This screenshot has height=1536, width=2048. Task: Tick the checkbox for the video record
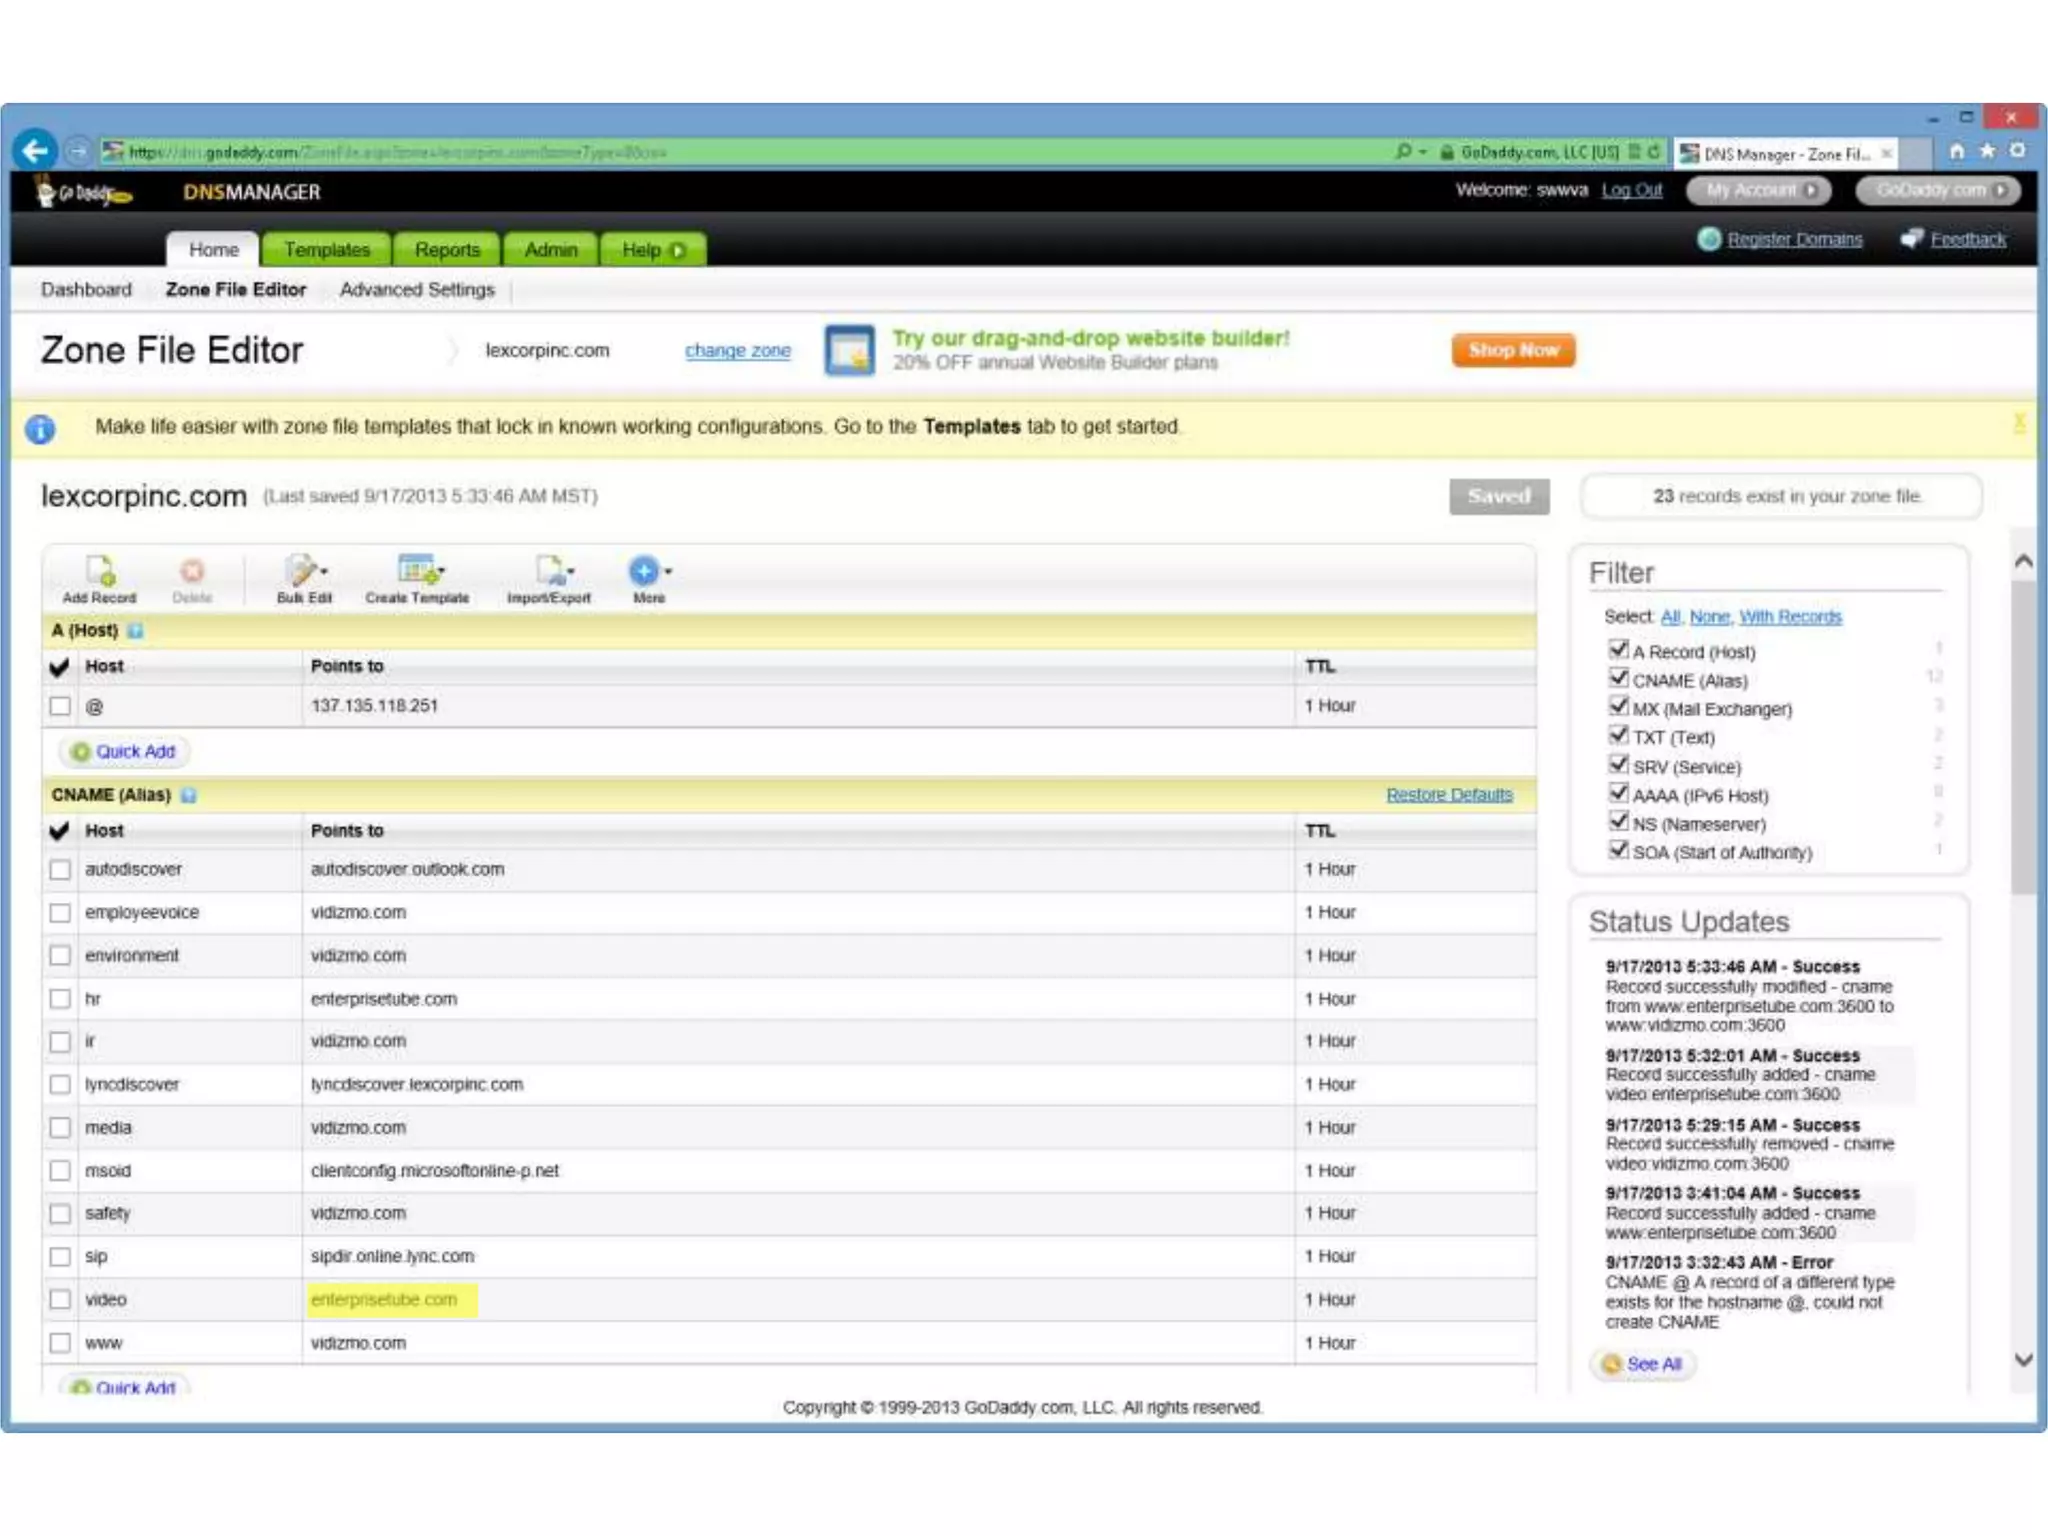tap(60, 1300)
